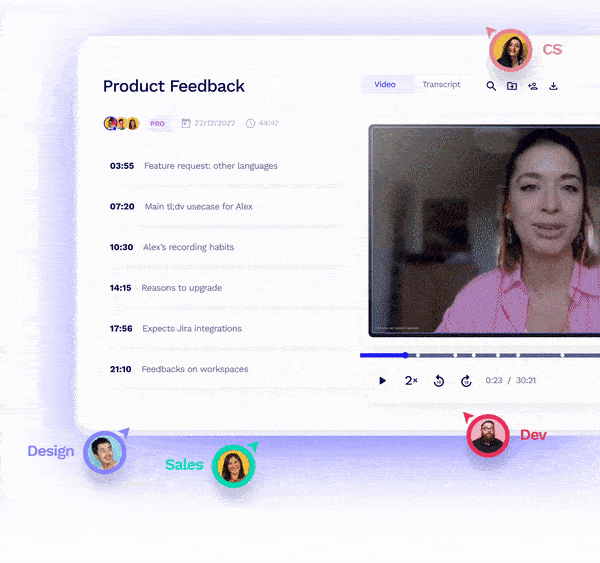Viewport: 600px width, 563px height.
Task: Click the search magnifier icon
Action: click(x=491, y=86)
